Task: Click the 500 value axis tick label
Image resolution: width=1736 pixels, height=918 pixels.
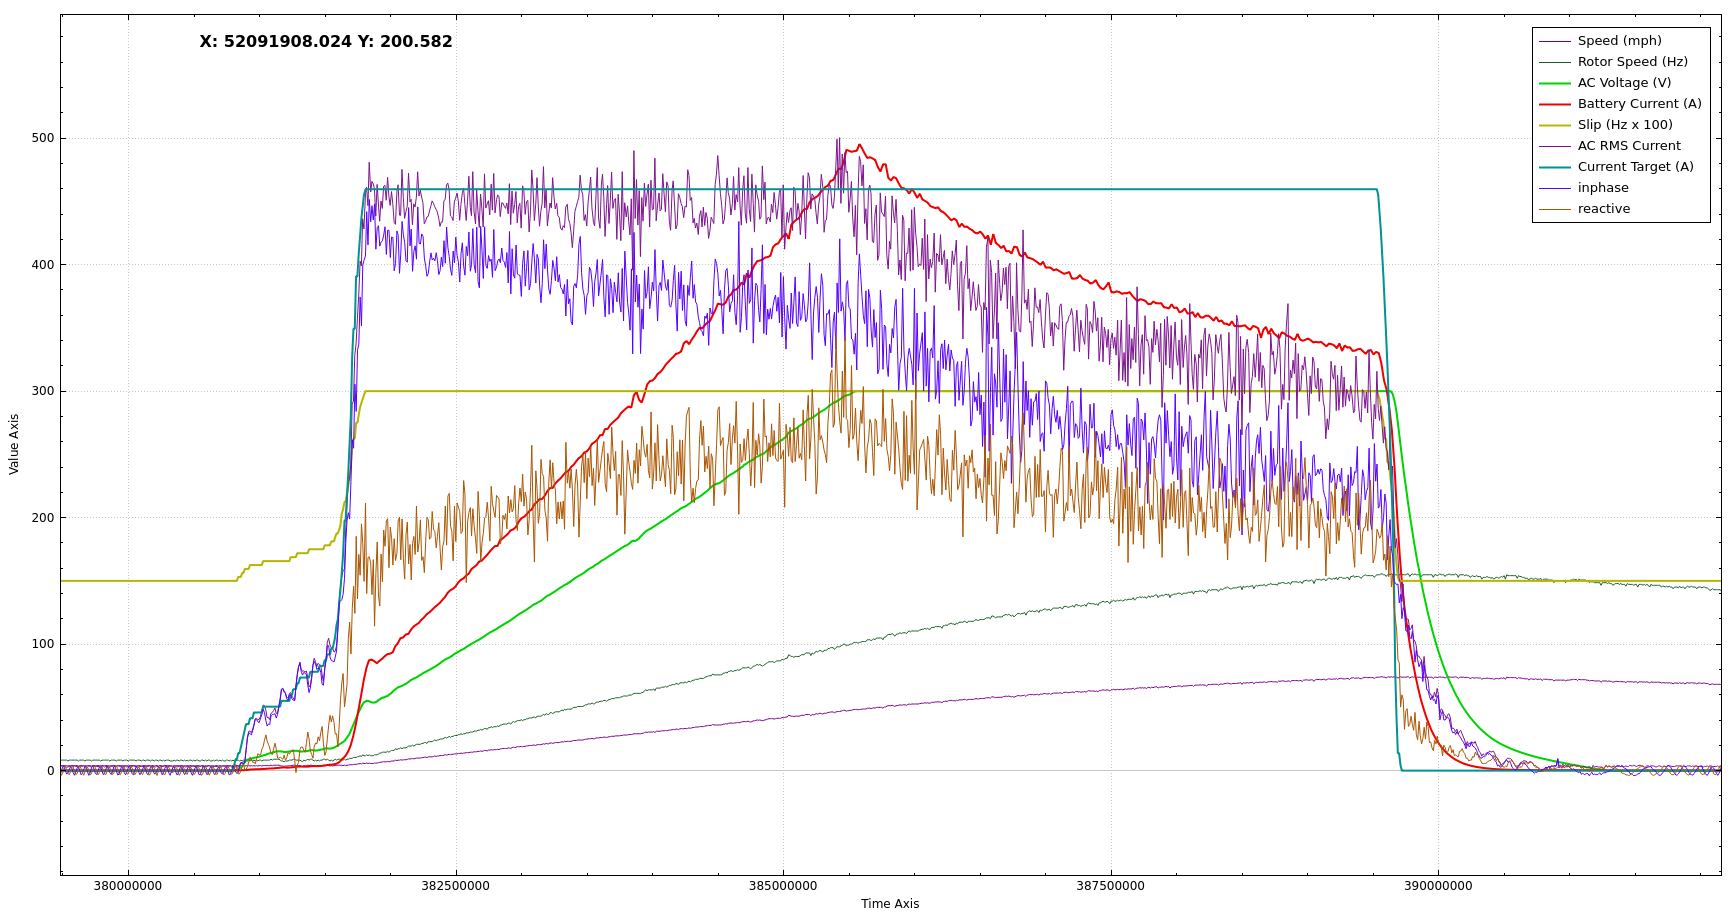Action: click(43, 138)
